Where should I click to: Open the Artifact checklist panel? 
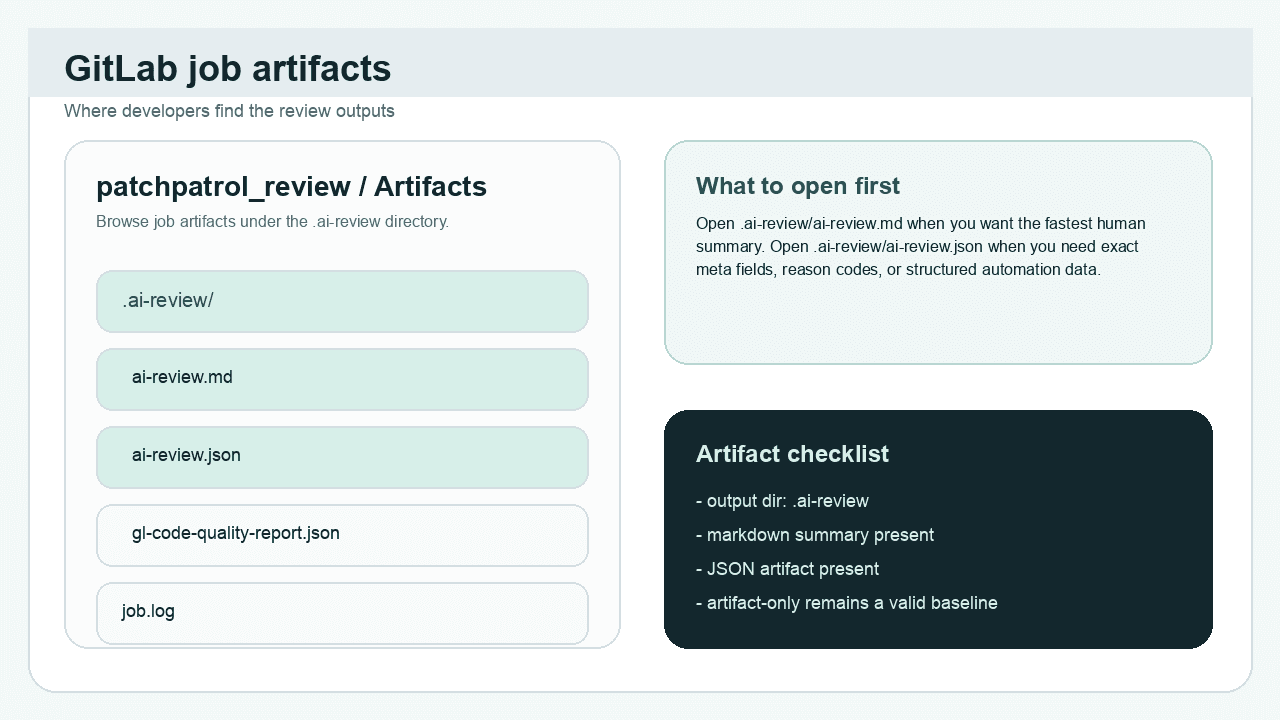point(938,529)
